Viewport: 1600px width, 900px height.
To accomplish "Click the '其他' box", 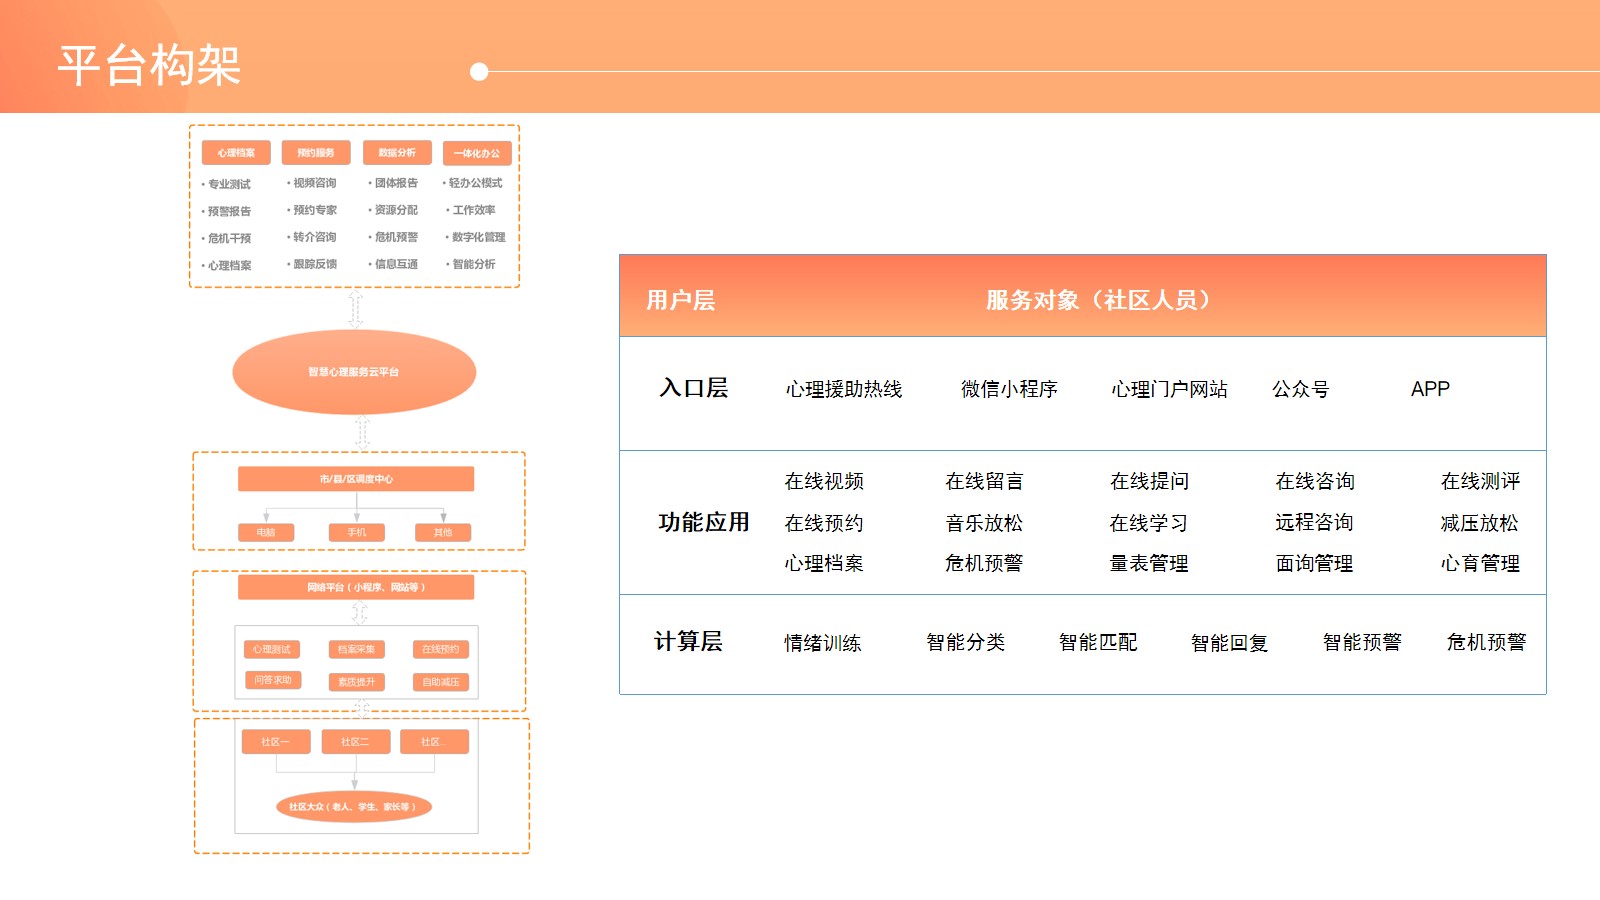I will click(x=443, y=533).
